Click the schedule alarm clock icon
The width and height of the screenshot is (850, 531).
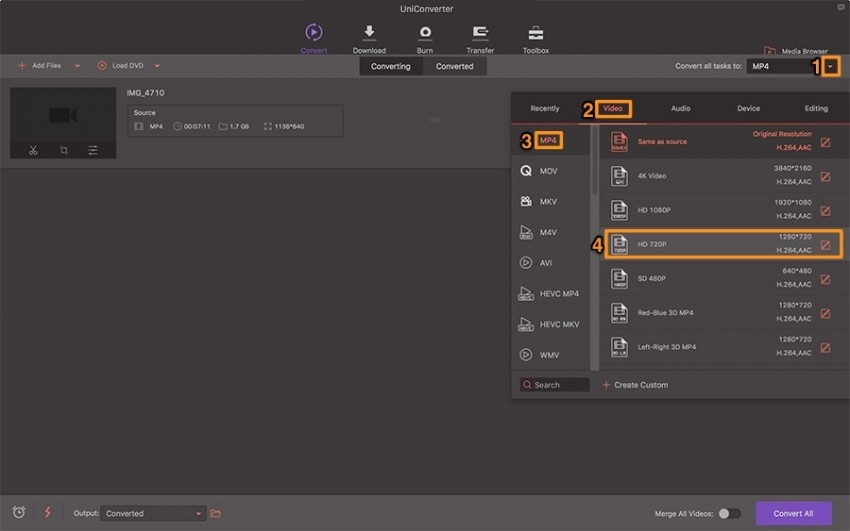[x=19, y=512]
